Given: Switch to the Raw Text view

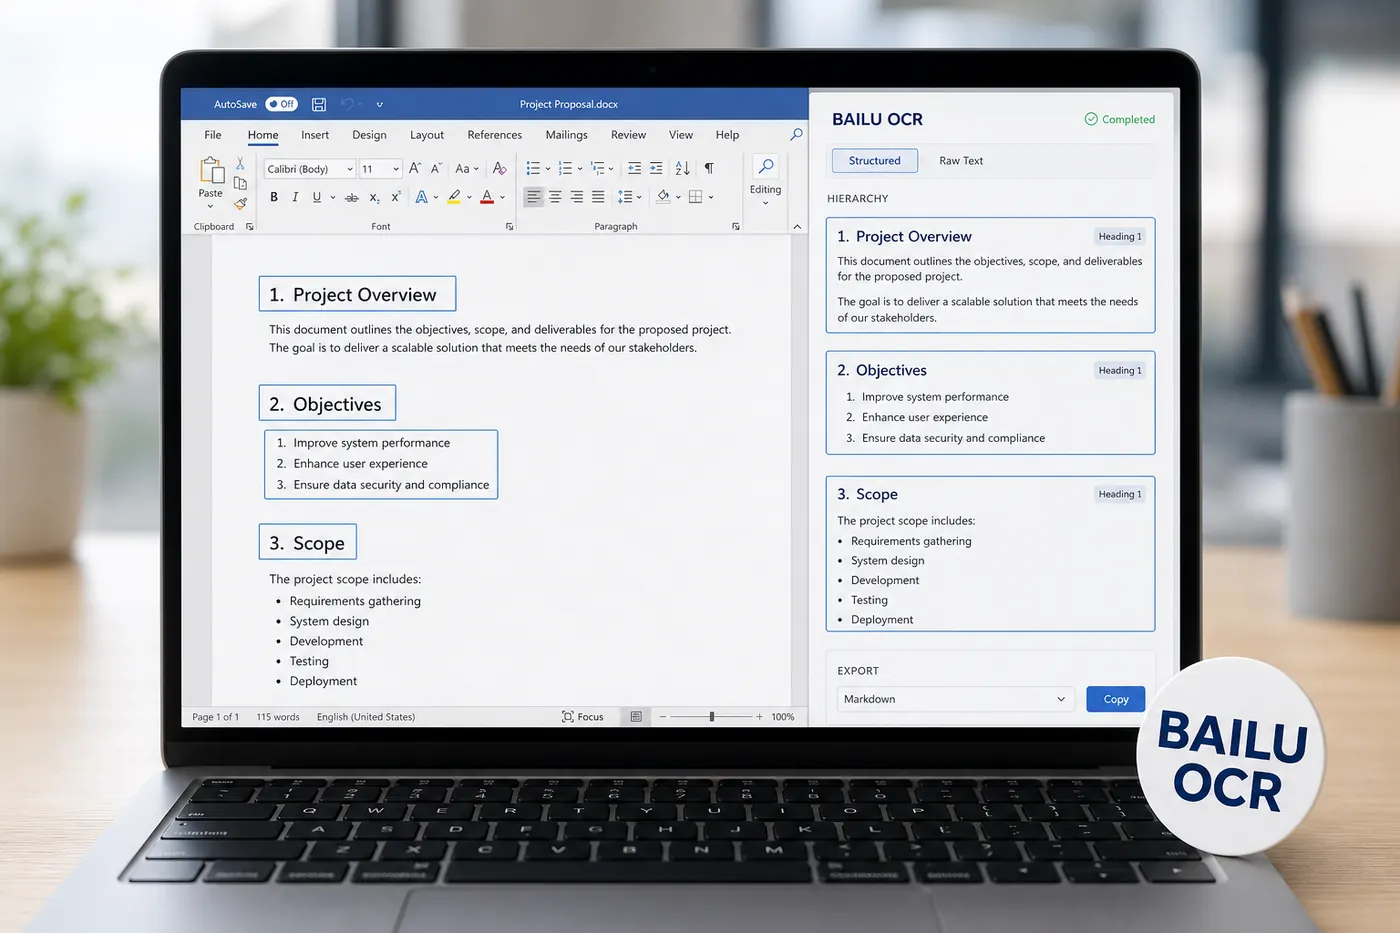Looking at the screenshot, I should coord(961,160).
